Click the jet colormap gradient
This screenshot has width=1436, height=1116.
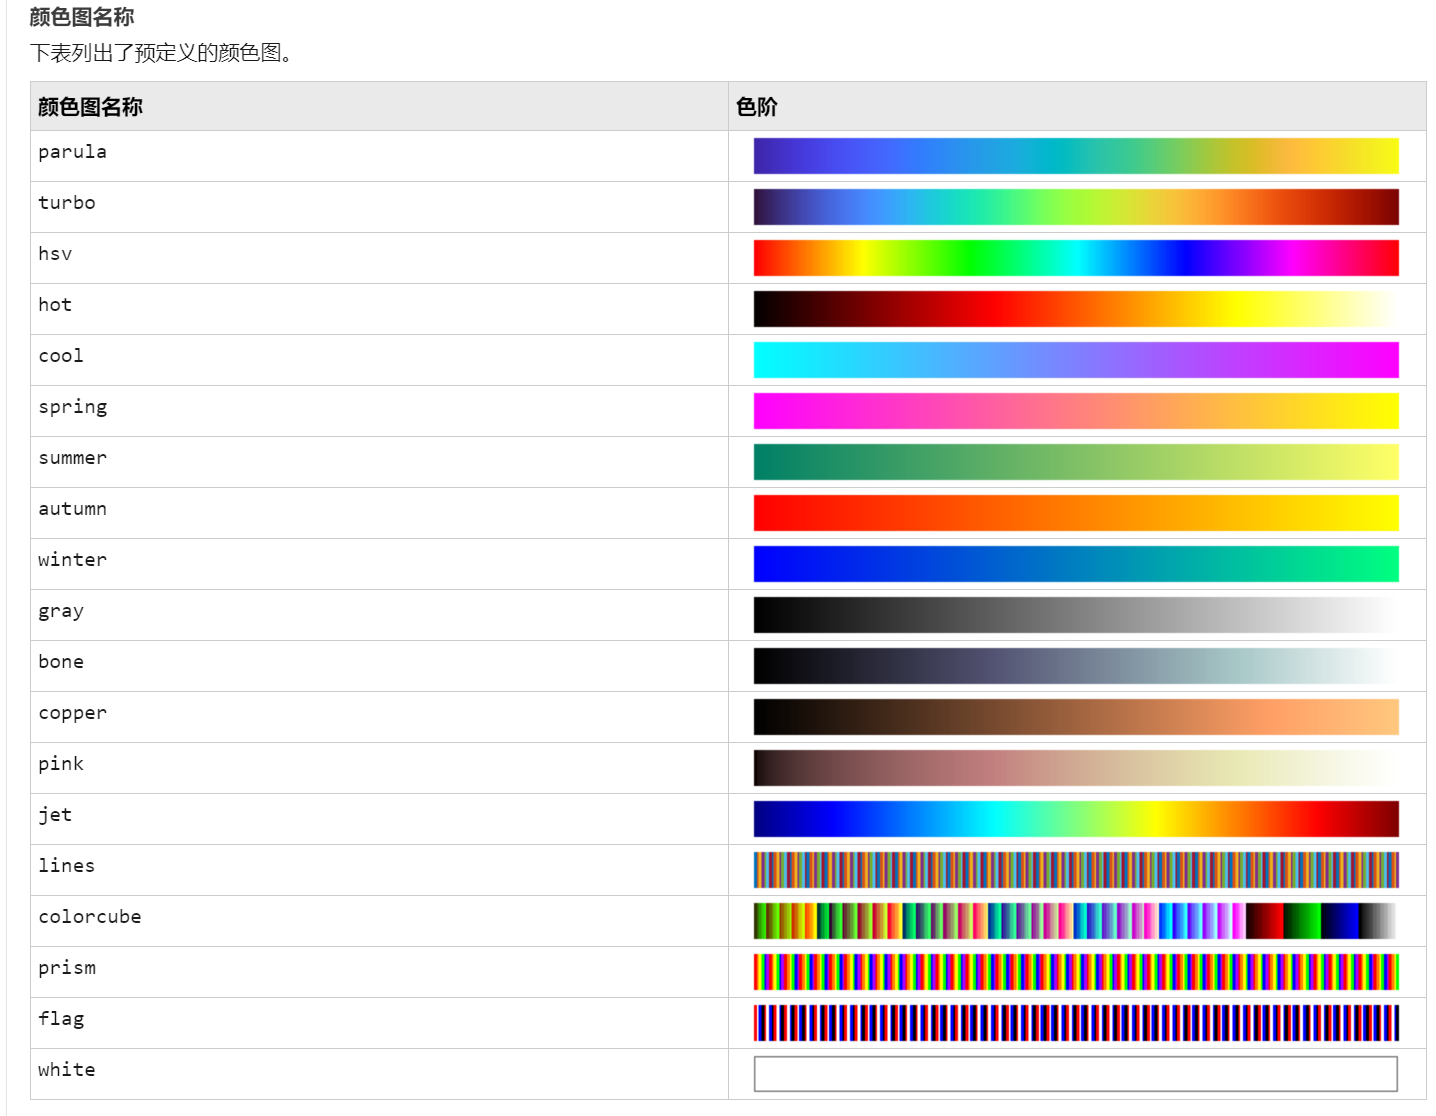pyautogui.click(x=1076, y=819)
